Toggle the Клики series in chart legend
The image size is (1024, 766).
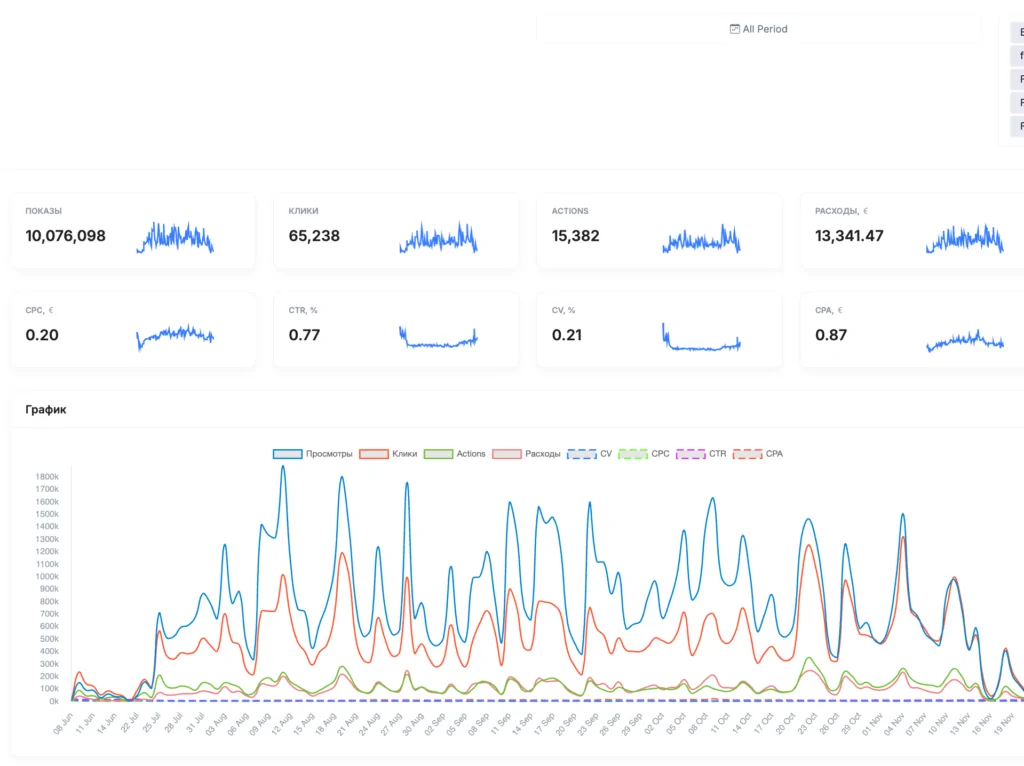(x=388, y=454)
